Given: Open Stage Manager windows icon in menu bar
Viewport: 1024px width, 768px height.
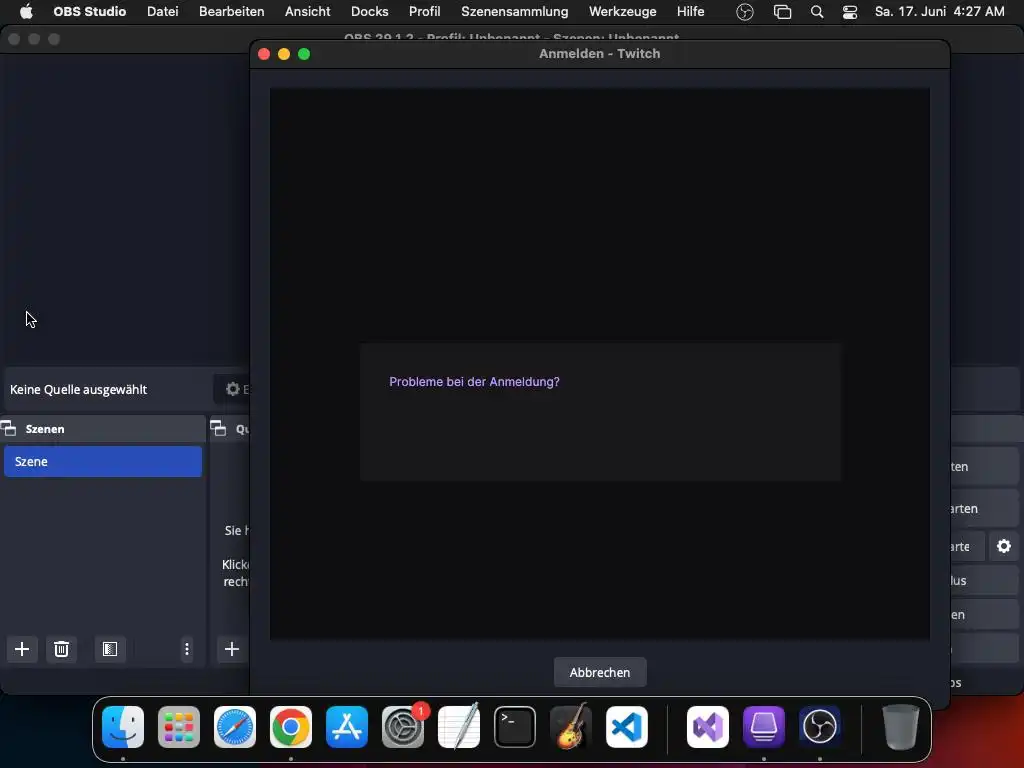Looking at the screenshot, I should [782, 12].
